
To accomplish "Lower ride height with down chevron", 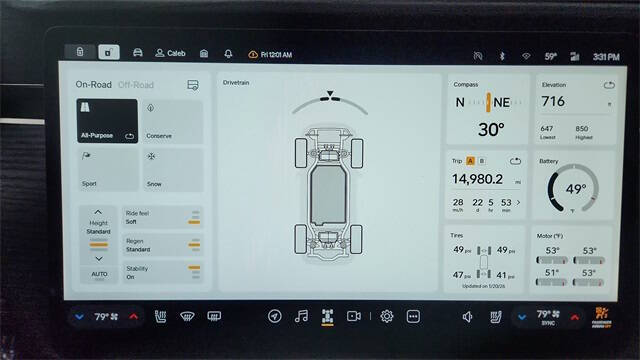I will (99, 259).
